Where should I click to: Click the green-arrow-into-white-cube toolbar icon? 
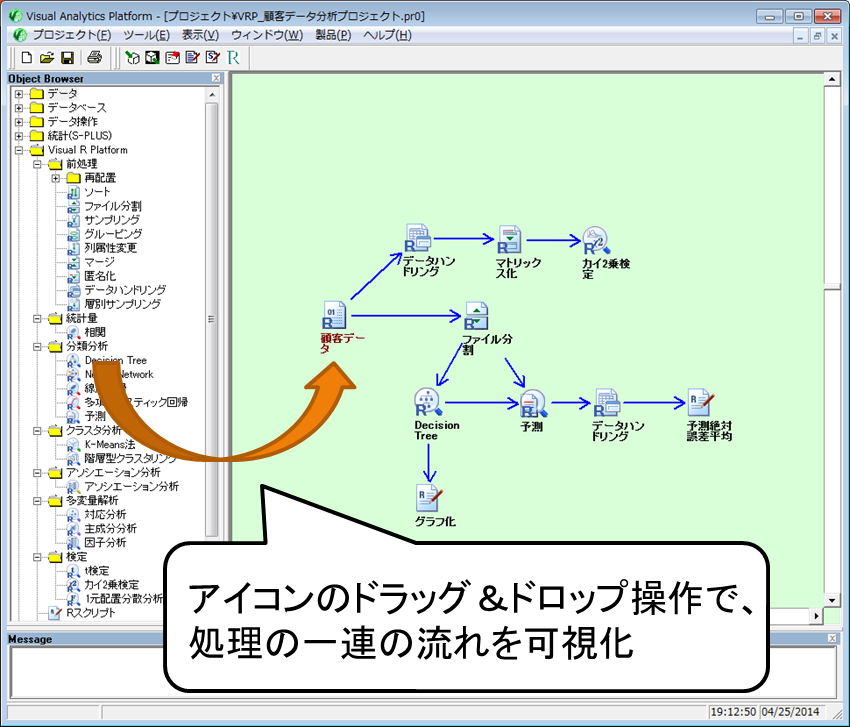click(132, 57)
